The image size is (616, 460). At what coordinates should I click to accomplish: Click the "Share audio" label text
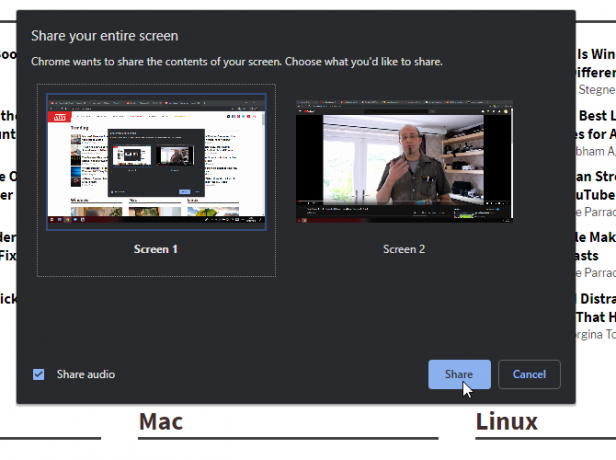coord(86,374)
